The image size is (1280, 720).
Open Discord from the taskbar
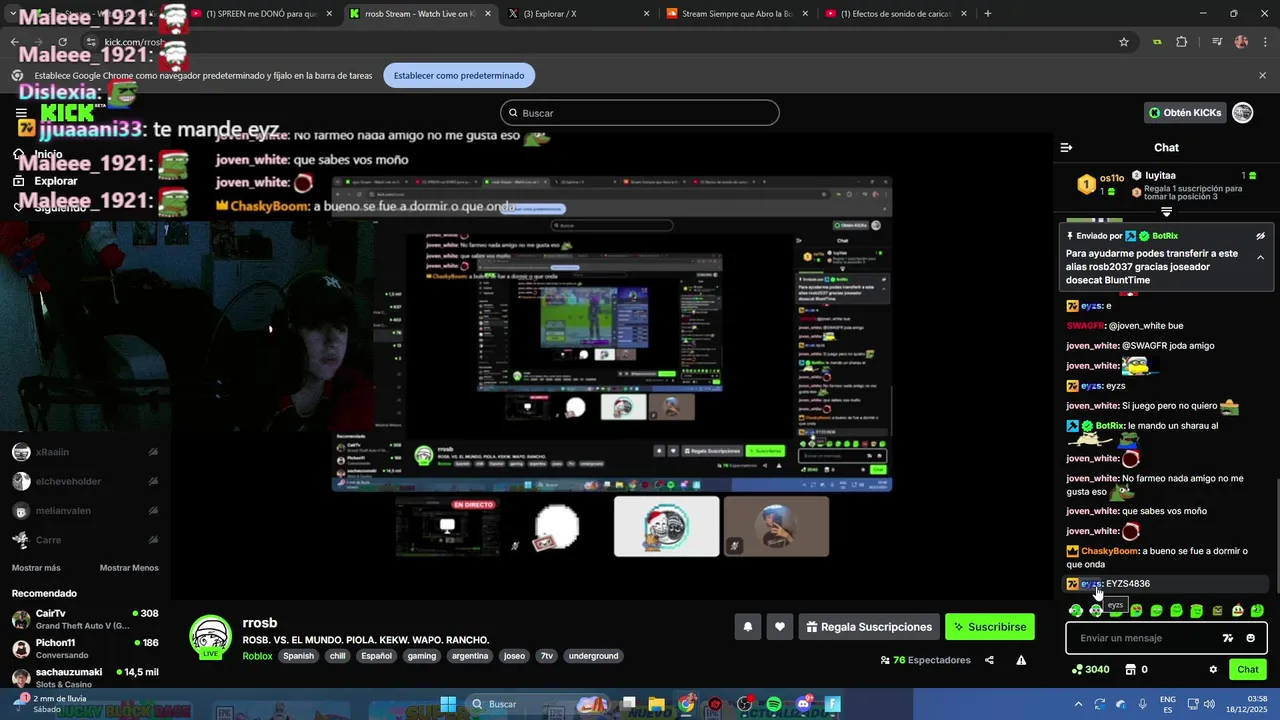(x=803, y=704)
